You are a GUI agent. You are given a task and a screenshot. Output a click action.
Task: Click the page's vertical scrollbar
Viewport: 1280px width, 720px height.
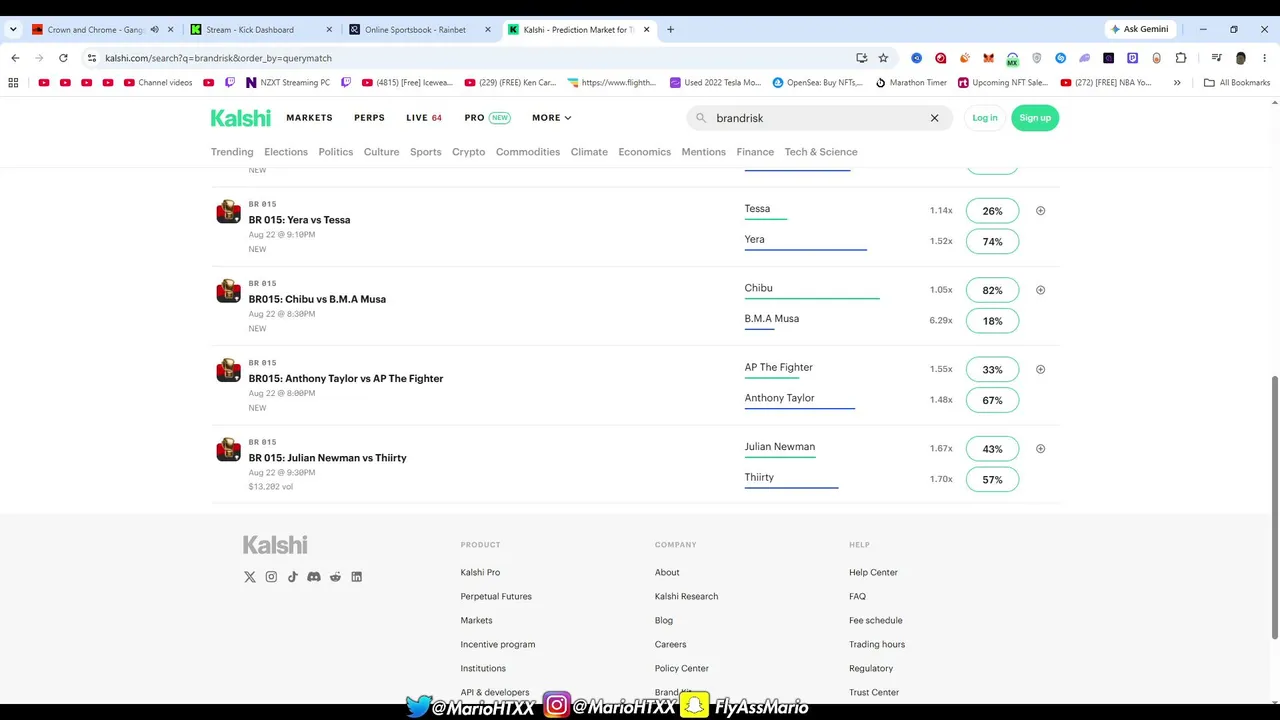pyautogui.click(x=1274, y=507)
